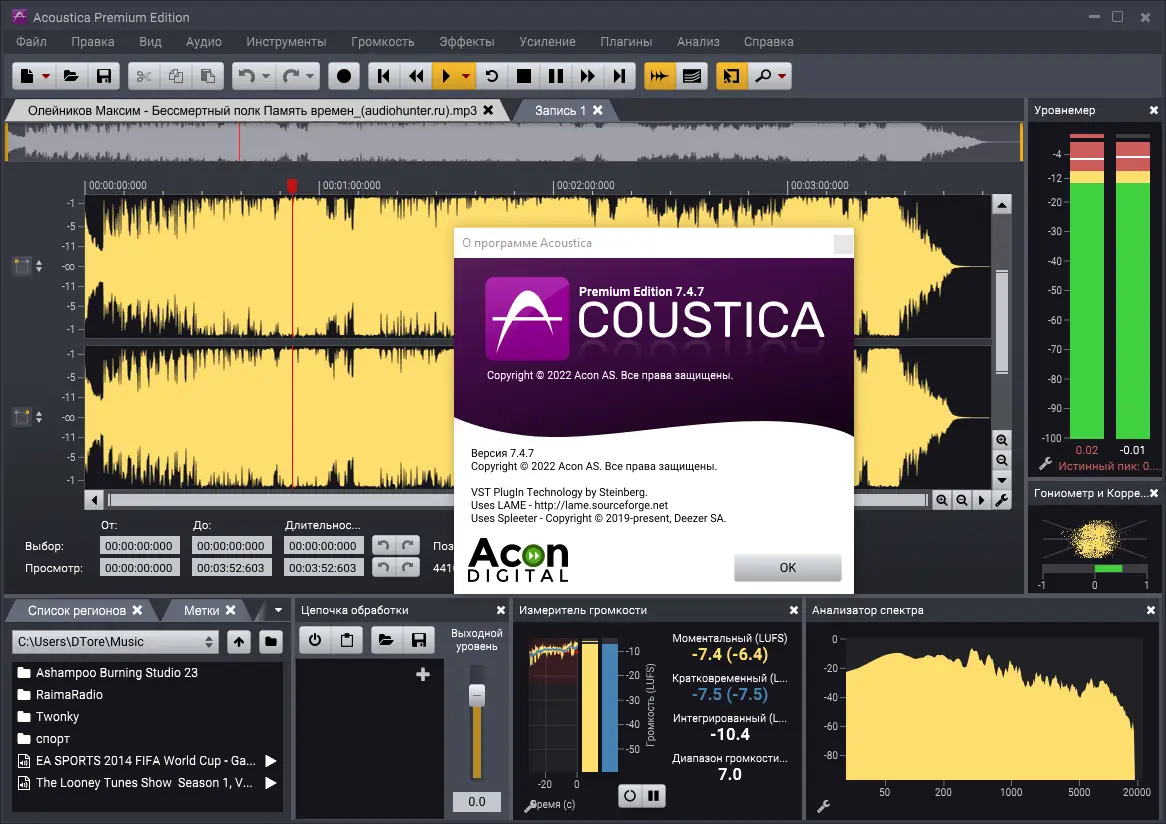This screenshot has height=824, width=1166.
Task: Toggle the waveform view icon
Action: tap(659, 76)
